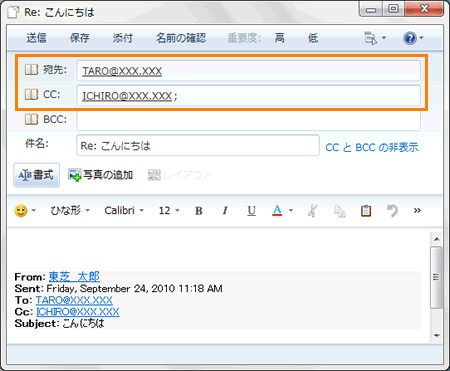
Task: Click 添付 to attach a file
Action: pos(122,38)
